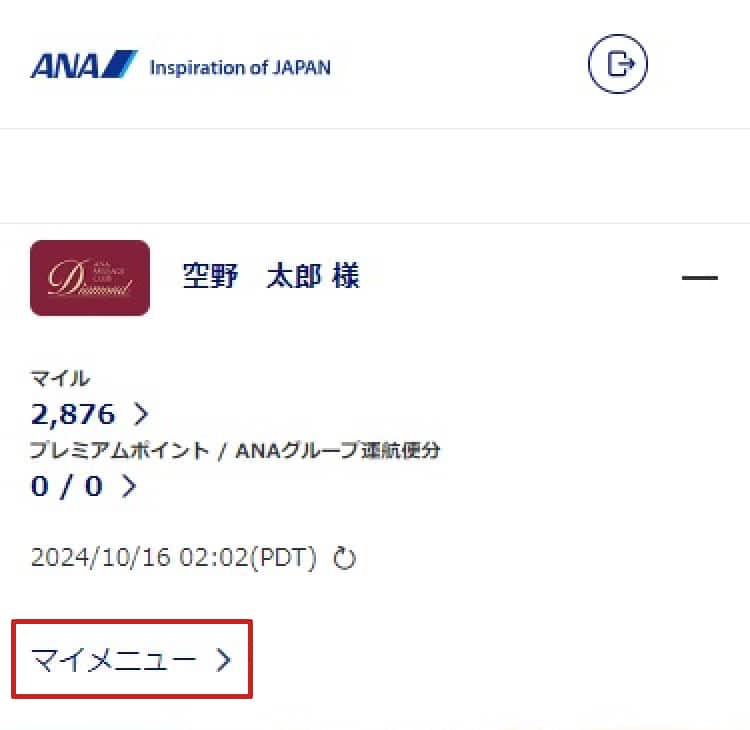Viewport: 750px width, 730px height.
Task: Click the first 0 in premium points
Action: (40, 487)
